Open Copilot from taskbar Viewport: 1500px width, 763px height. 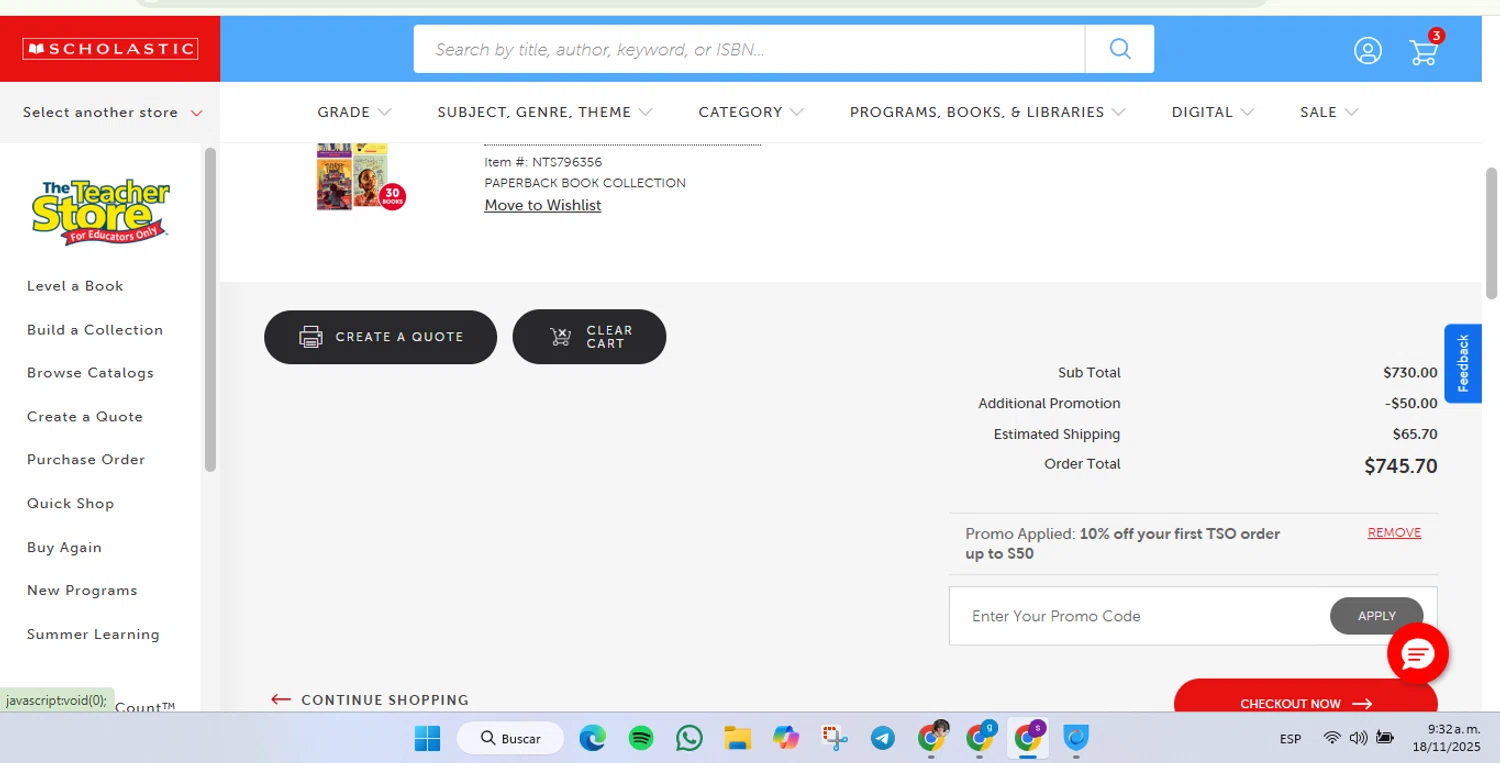(786, 738)
